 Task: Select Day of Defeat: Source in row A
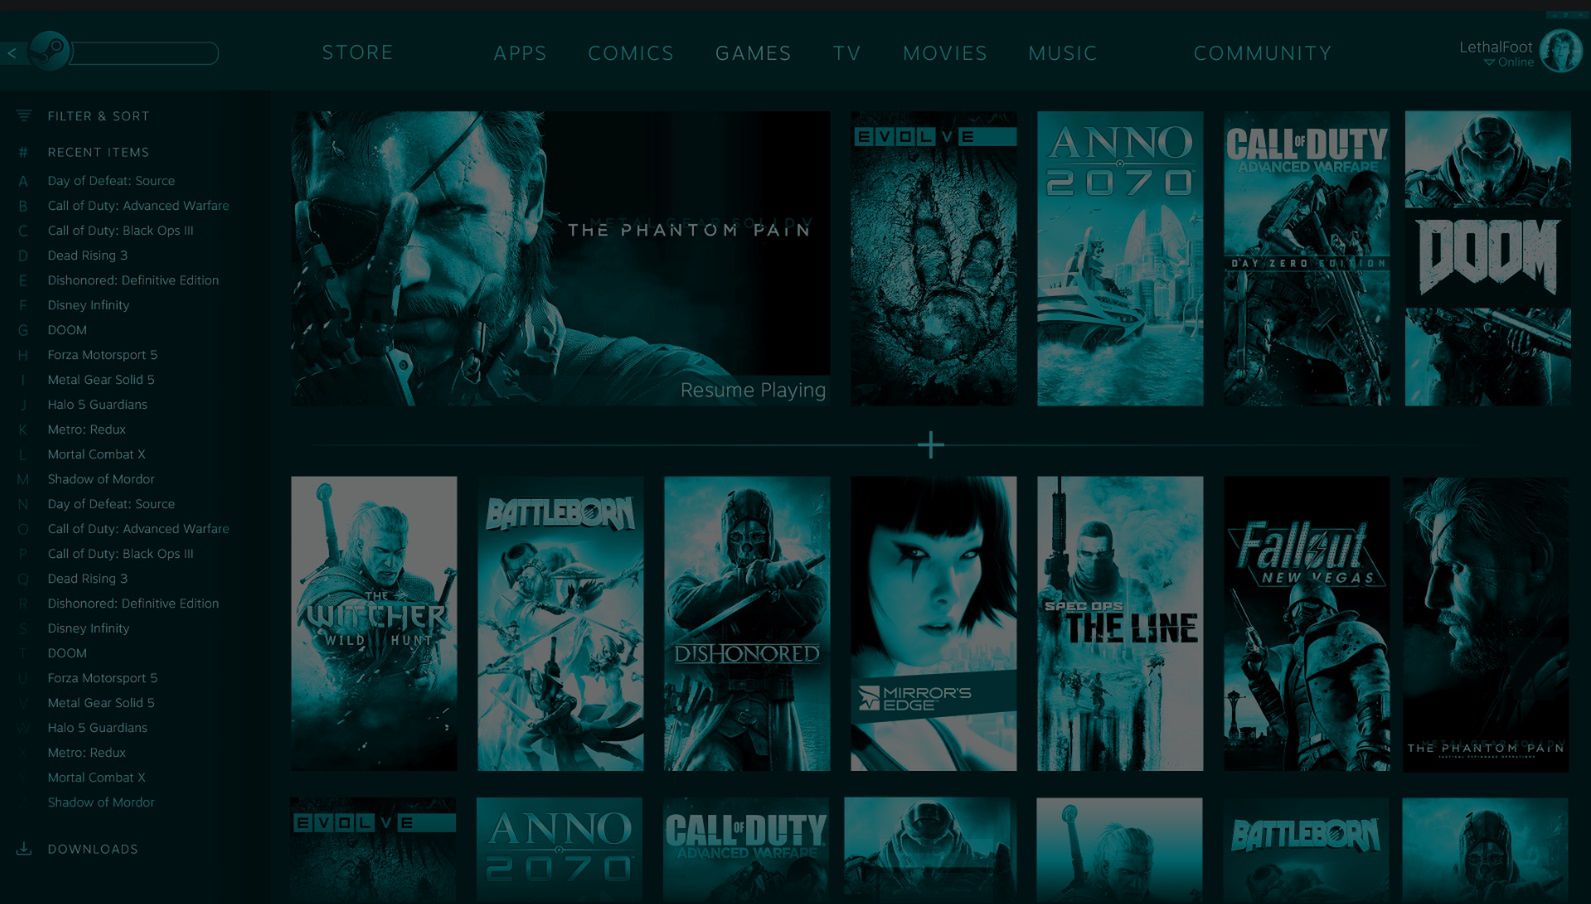(111, 181)
